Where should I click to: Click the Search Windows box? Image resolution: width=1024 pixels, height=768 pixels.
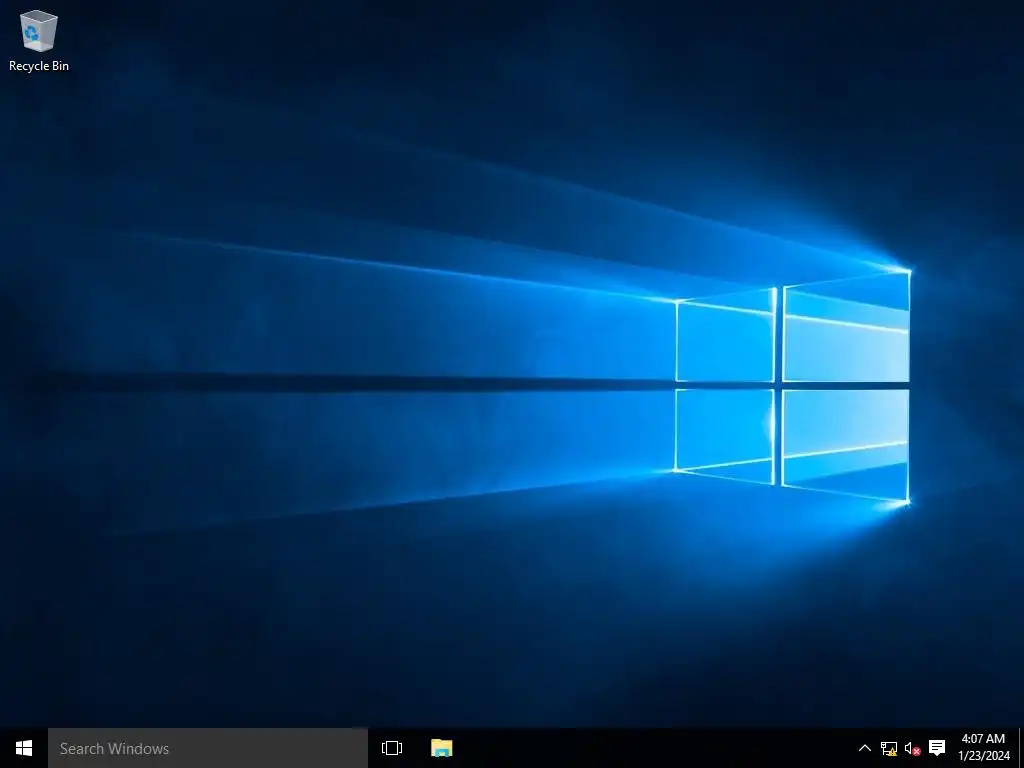click(x=208, y=748)
